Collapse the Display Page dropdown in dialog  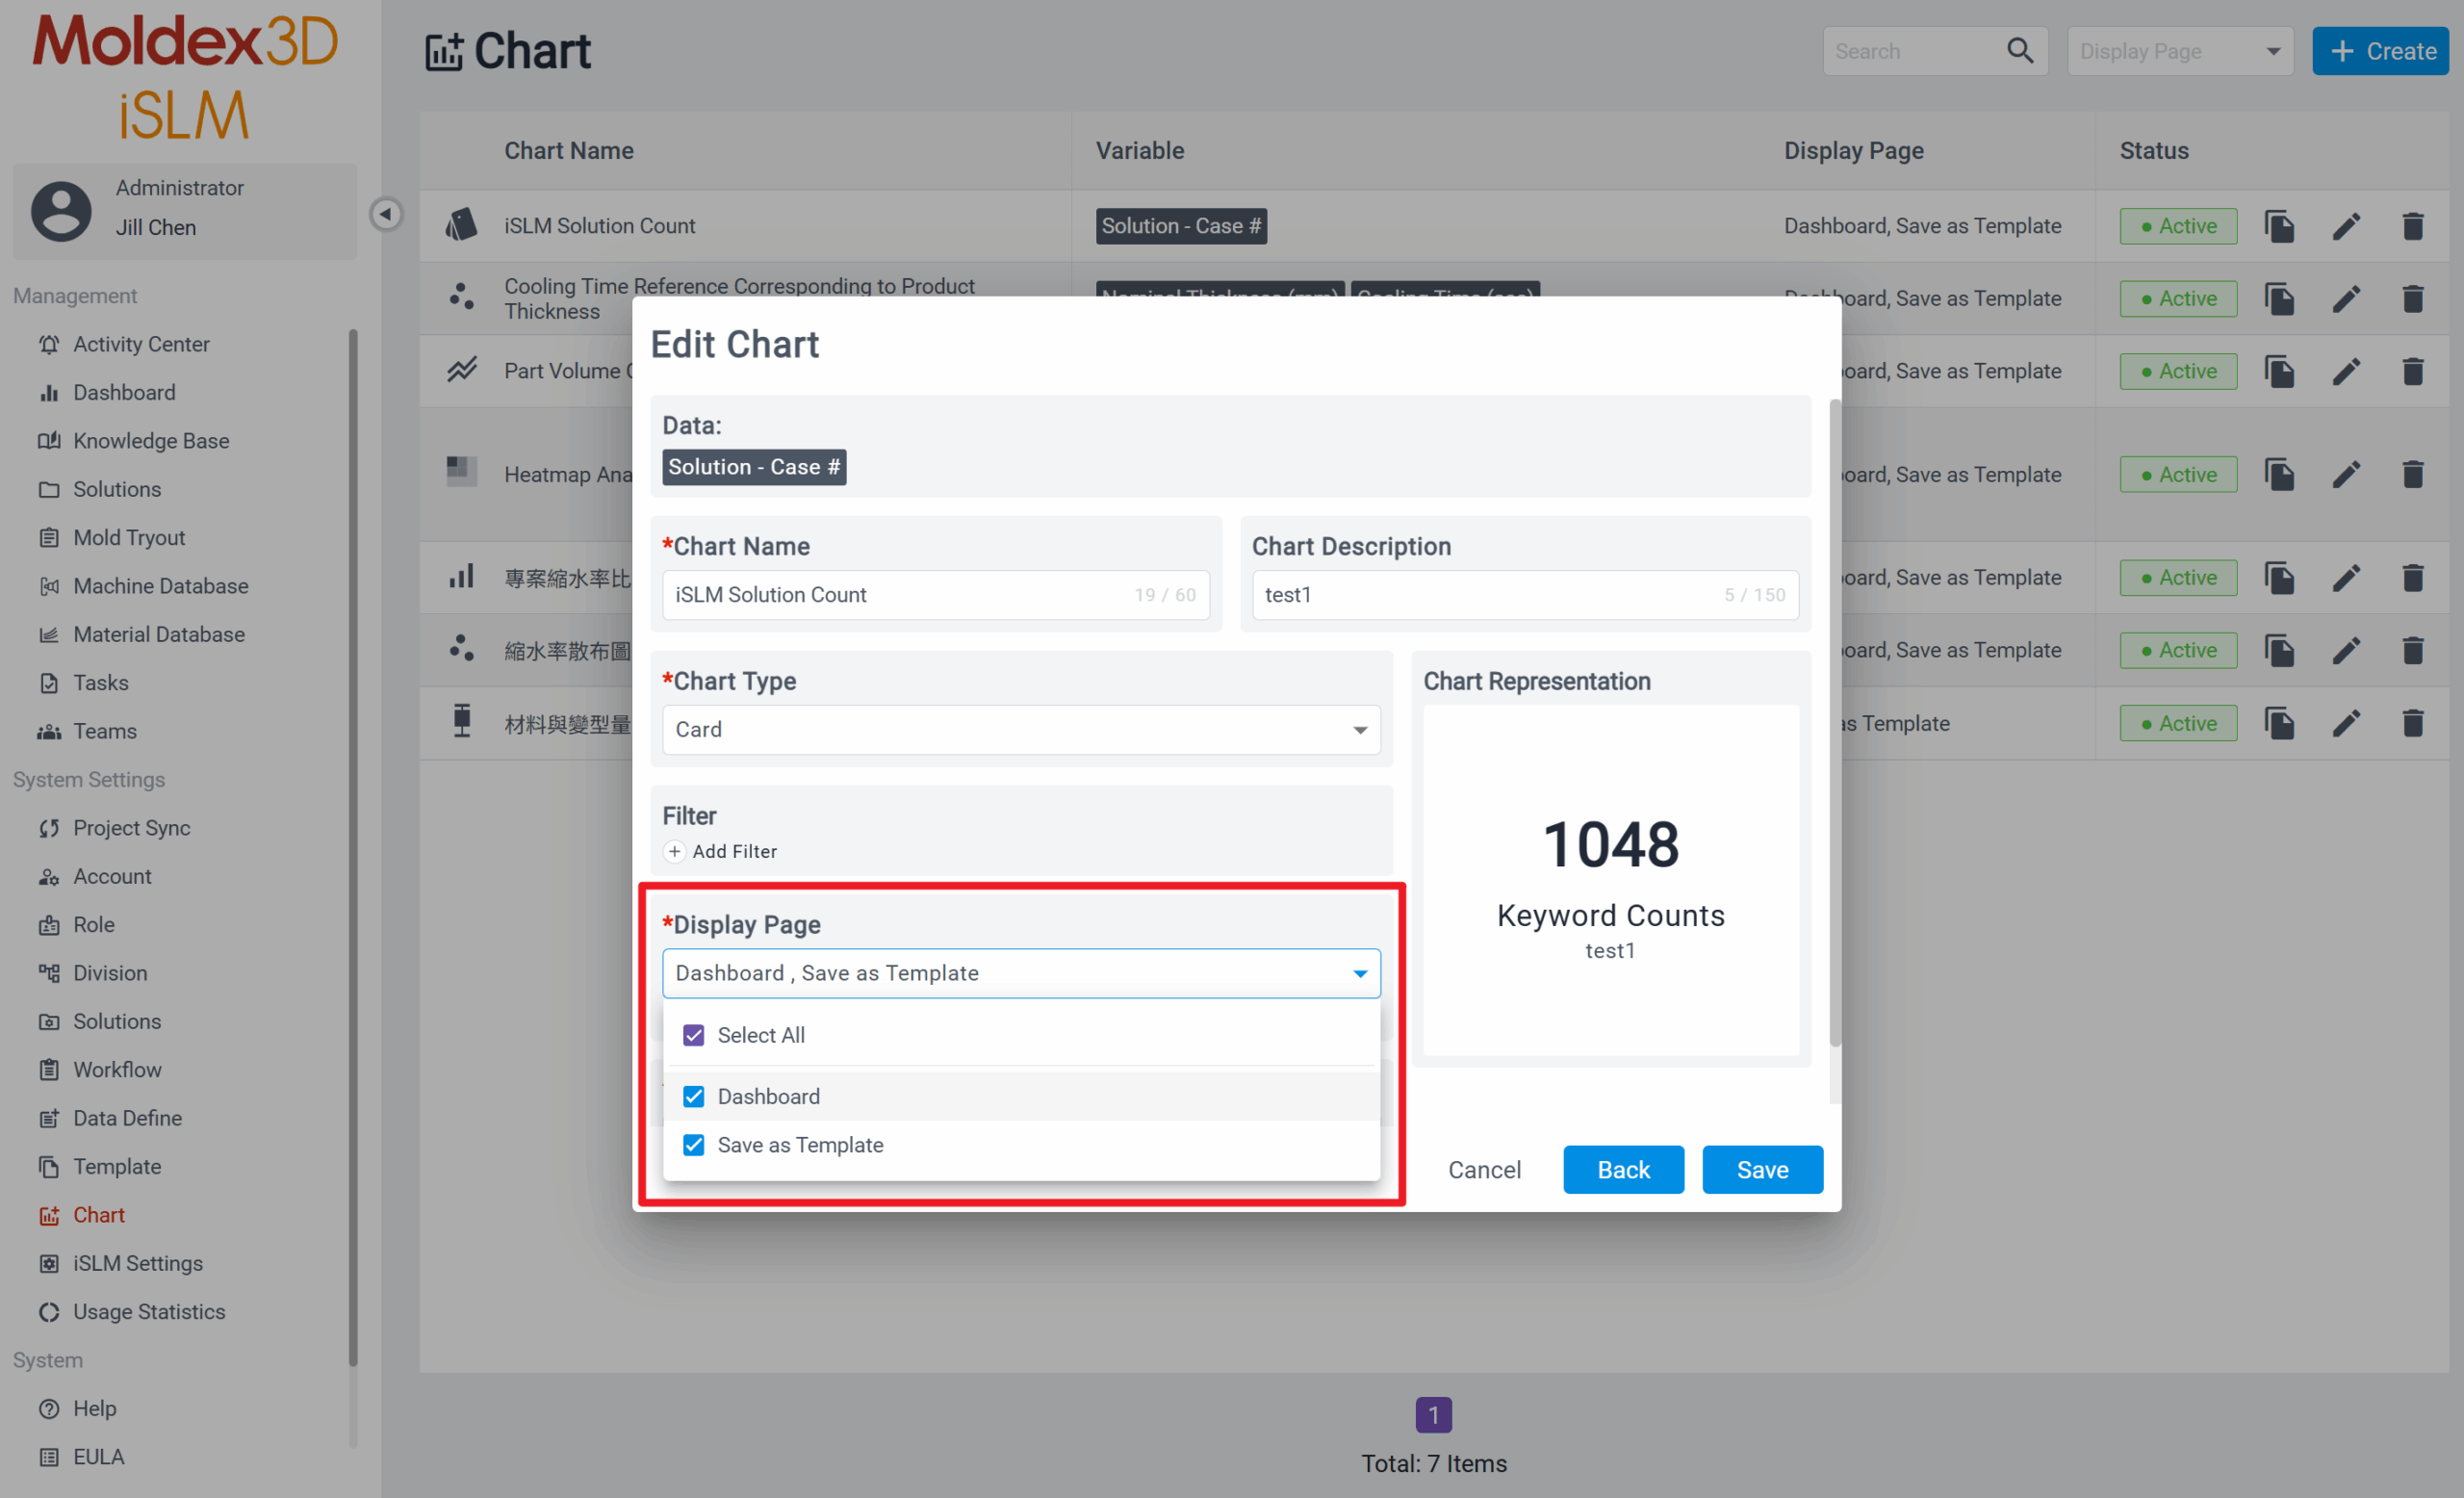(x=1360, y=974)
